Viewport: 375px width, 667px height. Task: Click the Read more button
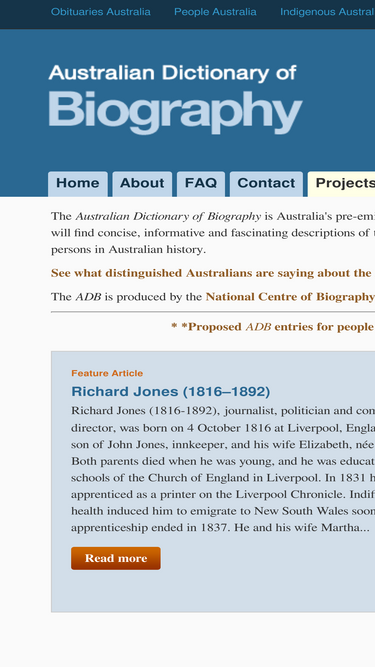click(116, 558)
